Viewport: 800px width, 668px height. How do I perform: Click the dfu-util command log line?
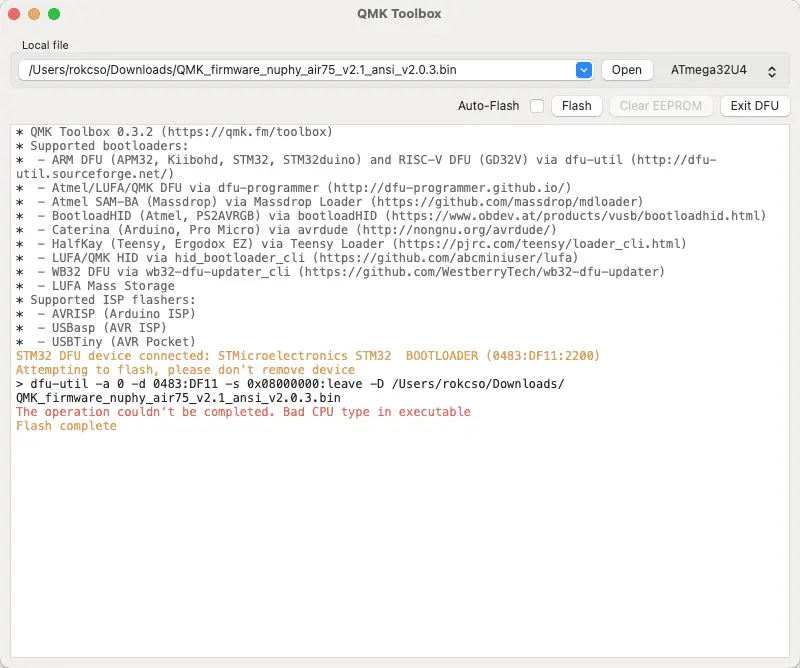tap(290, 391)
